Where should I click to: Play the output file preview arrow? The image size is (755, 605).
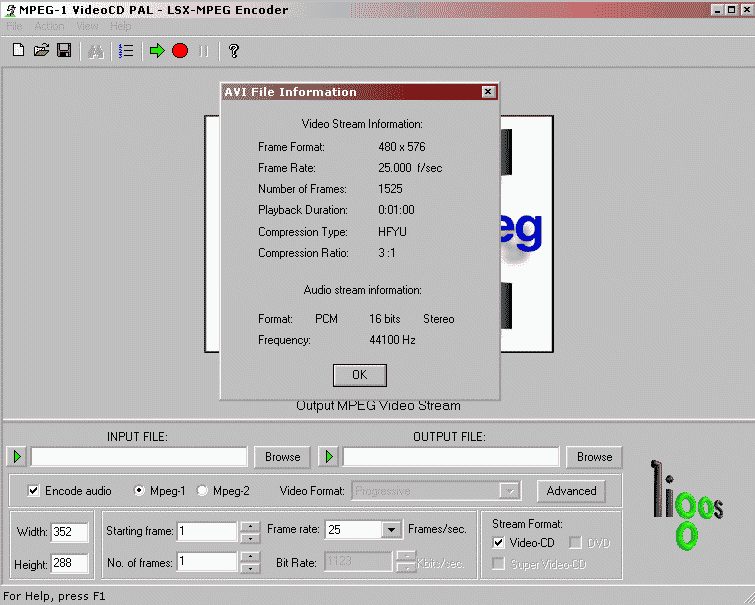pos(329,456)
